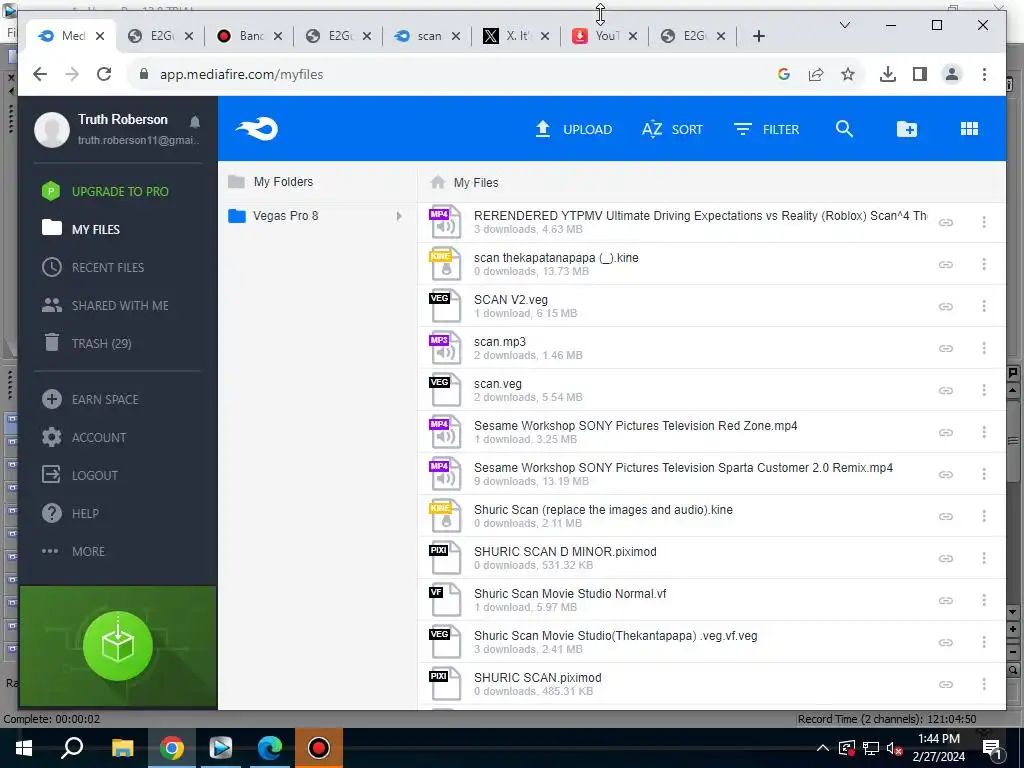
Task: Expand the Vegas Pro 8 folder arrow
Action: [398, 216]
